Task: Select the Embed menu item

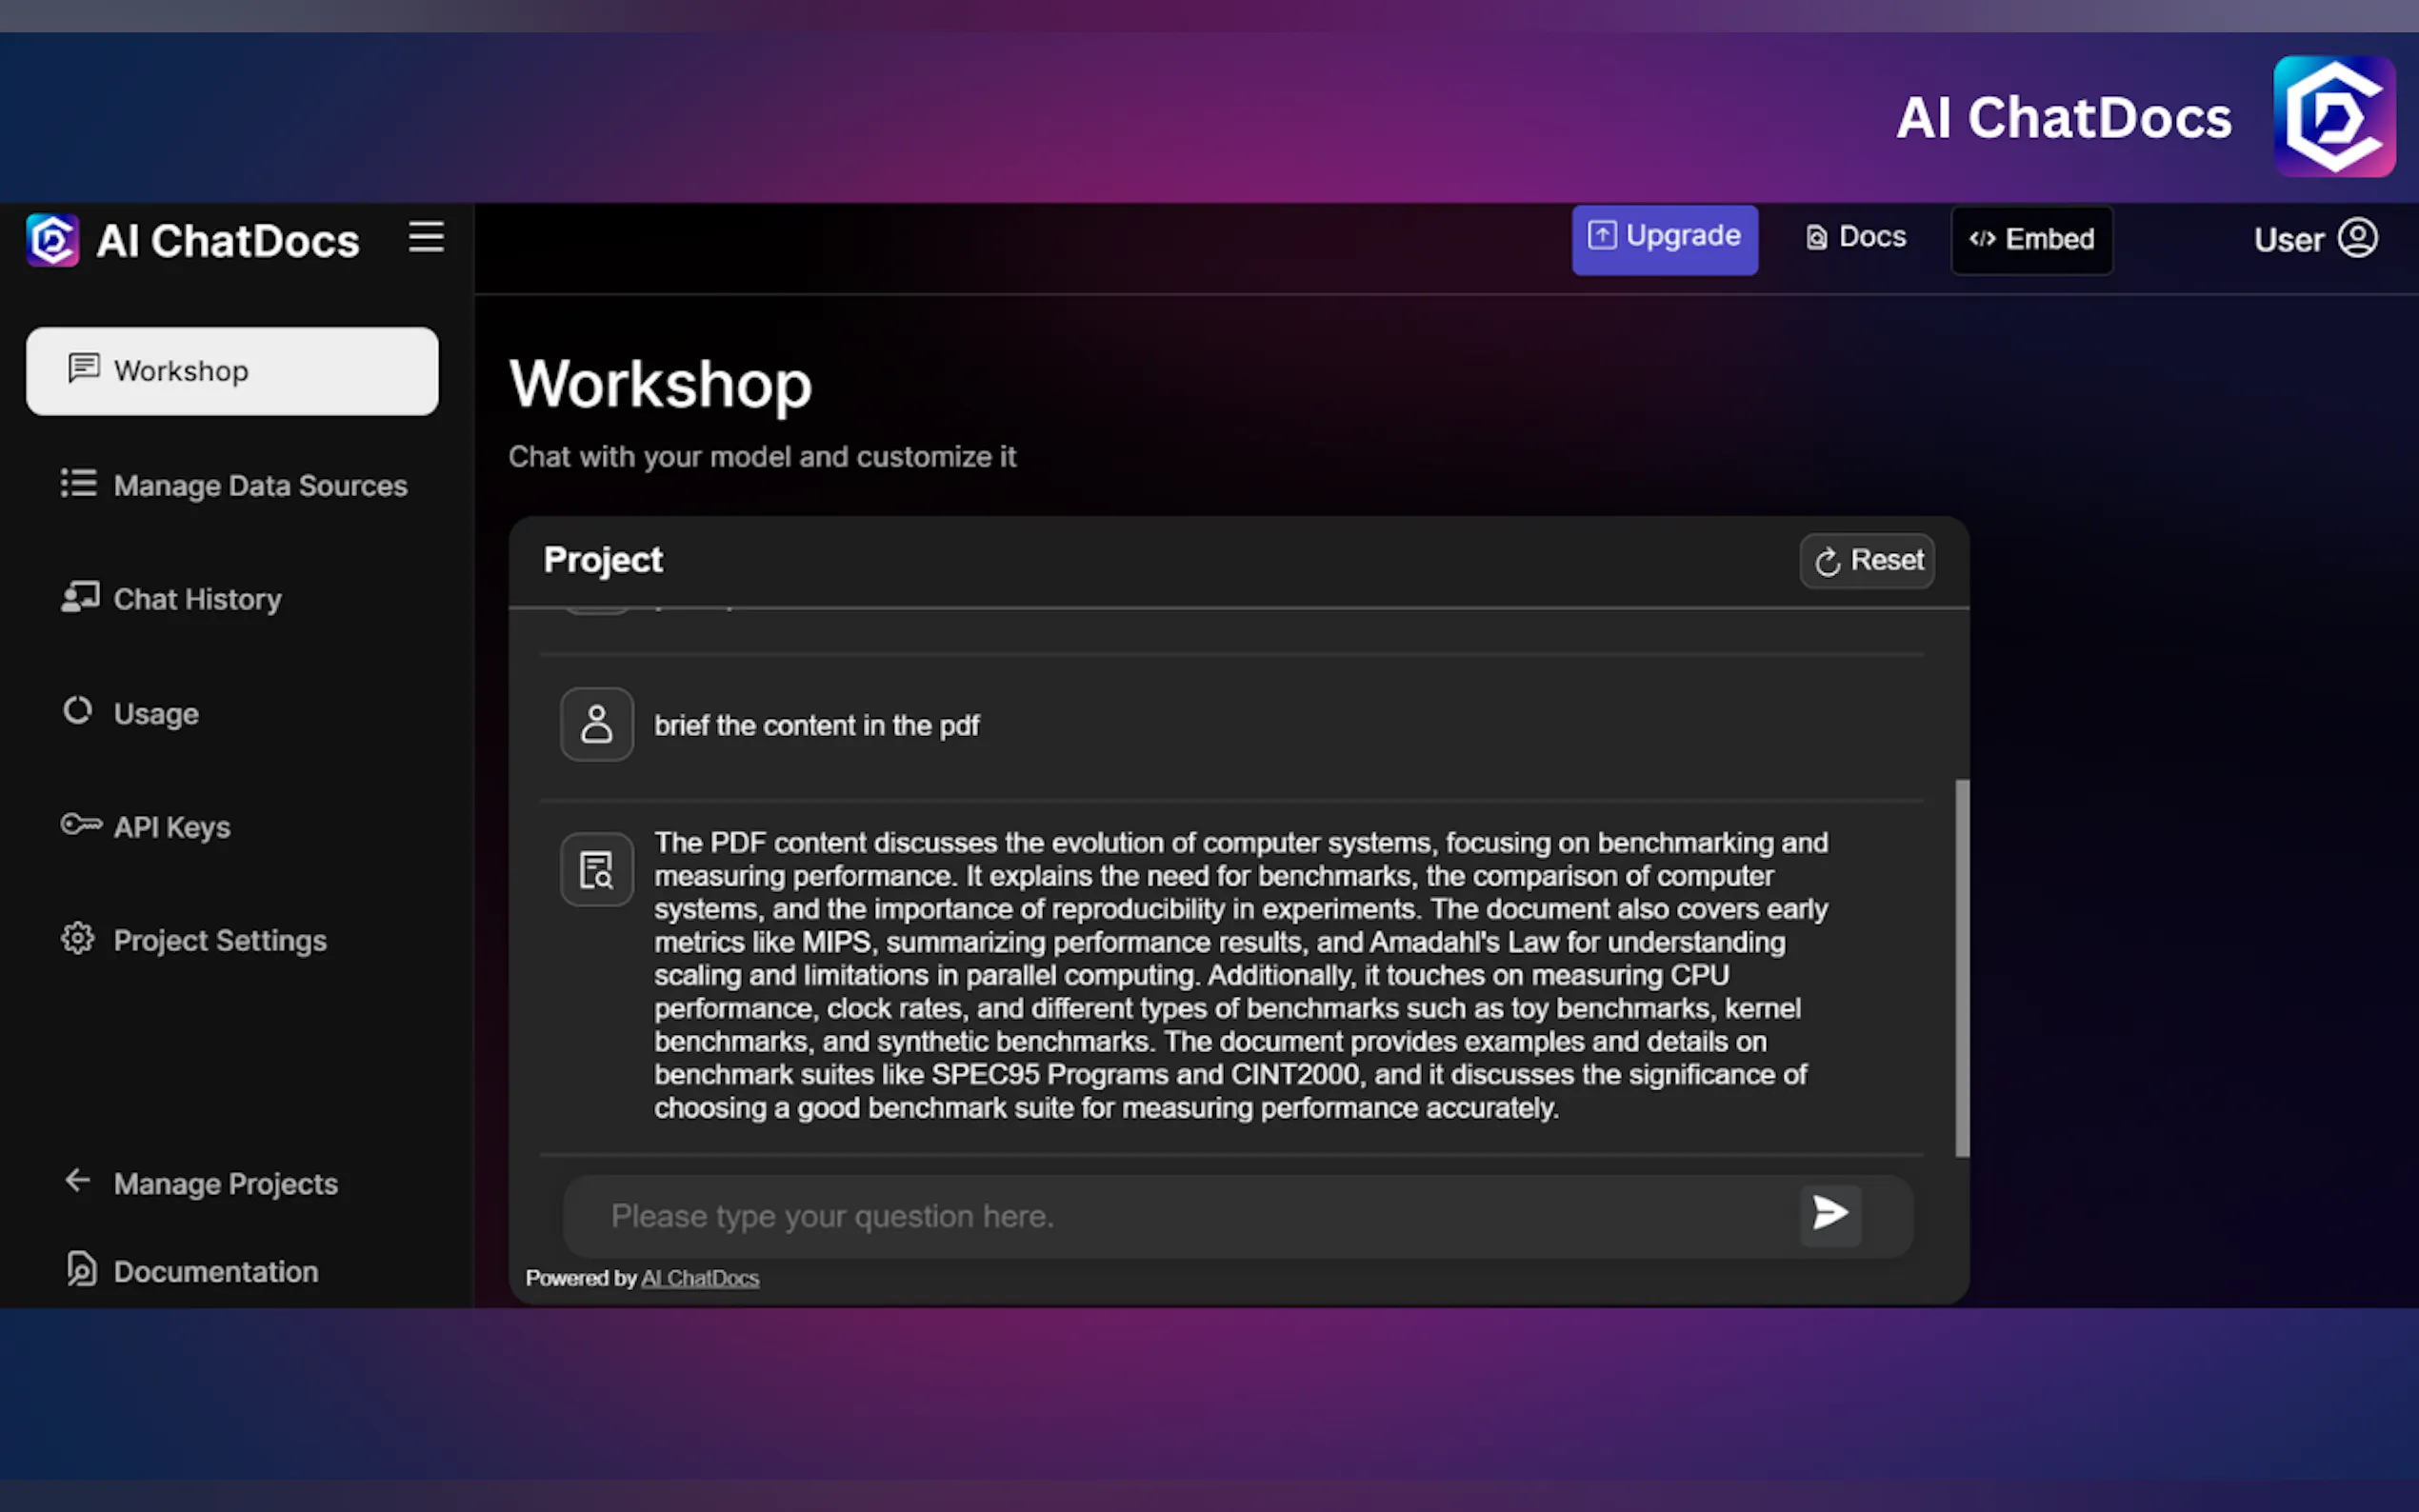Action: [x=2031, y=239]
